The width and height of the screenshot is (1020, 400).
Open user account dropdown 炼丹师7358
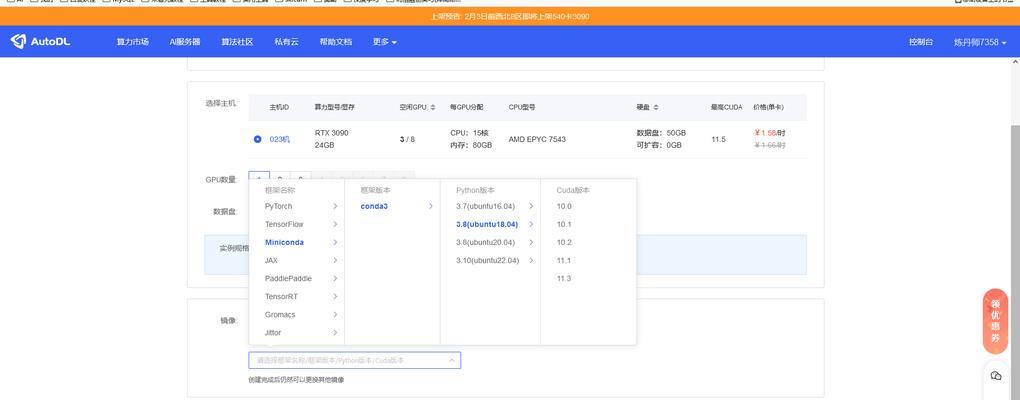980,42
